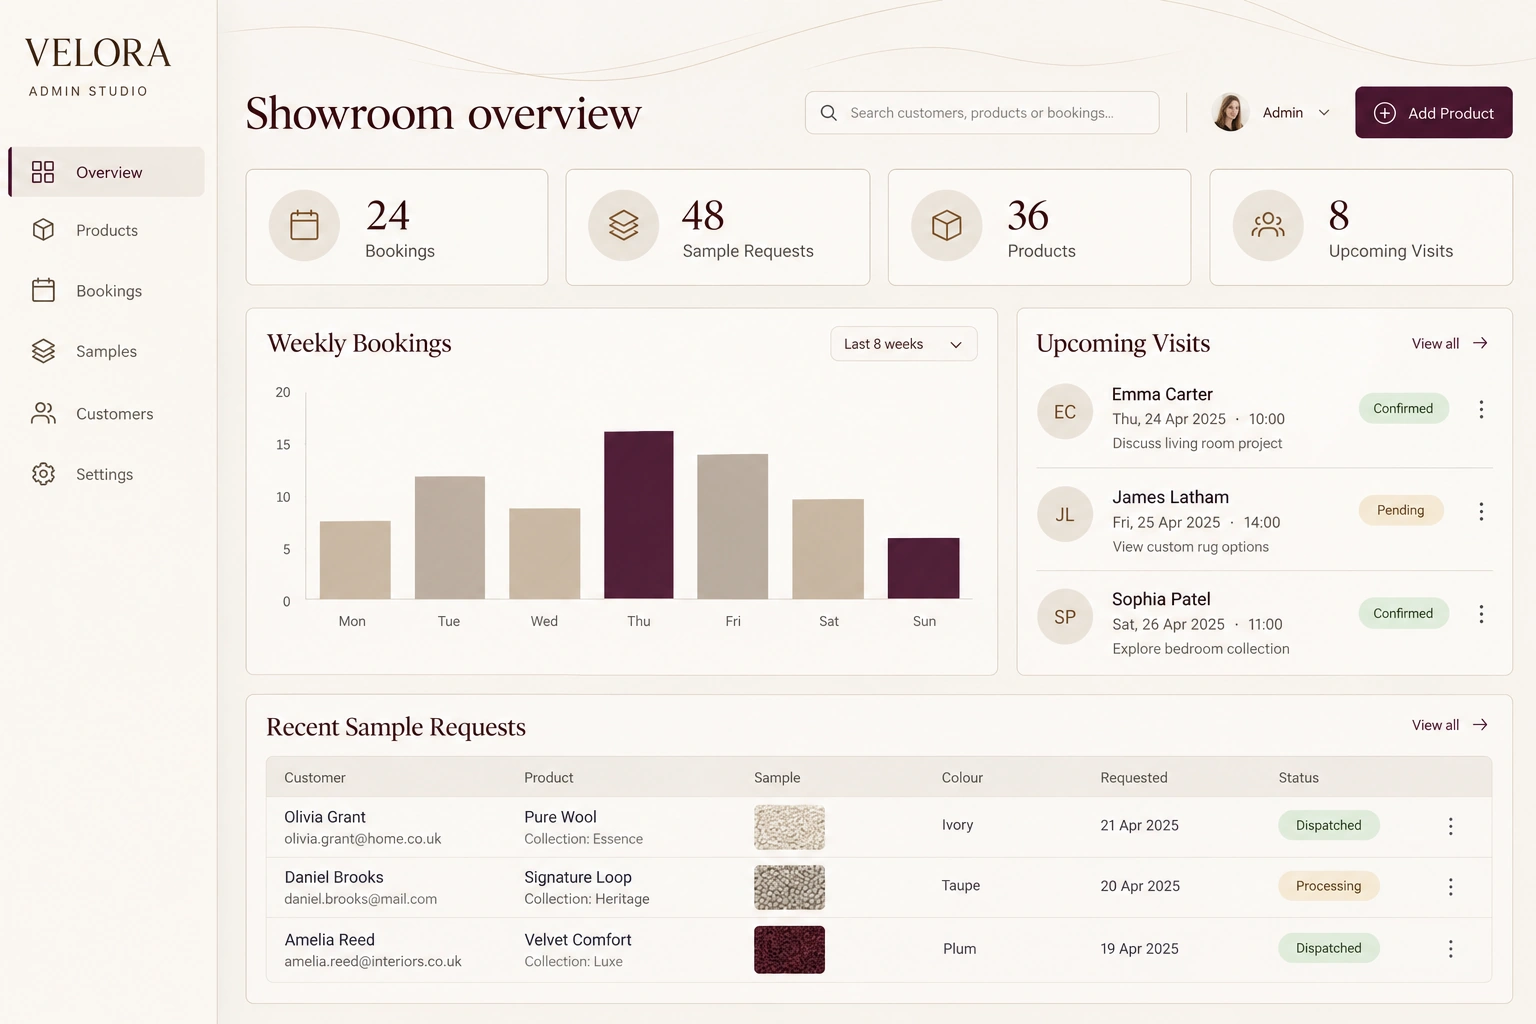1536x1024 pixels.
Task: Open the Bookings menu item
Action: pyautogui.click(x=107, y=291)
